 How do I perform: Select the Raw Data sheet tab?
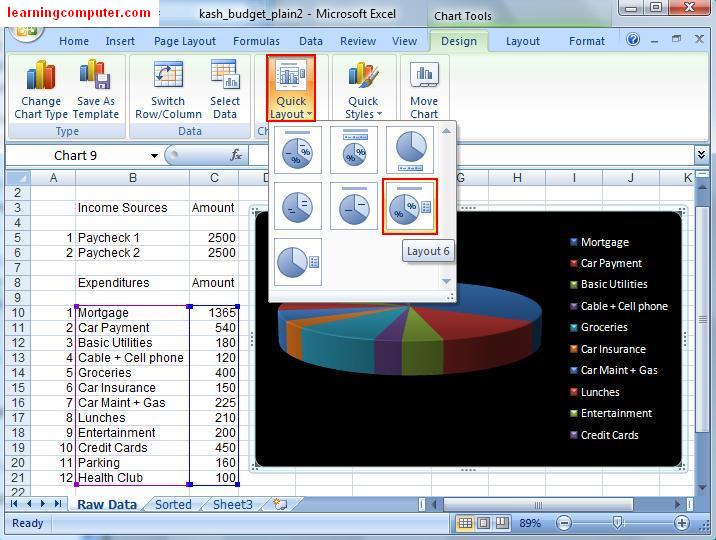107,504
